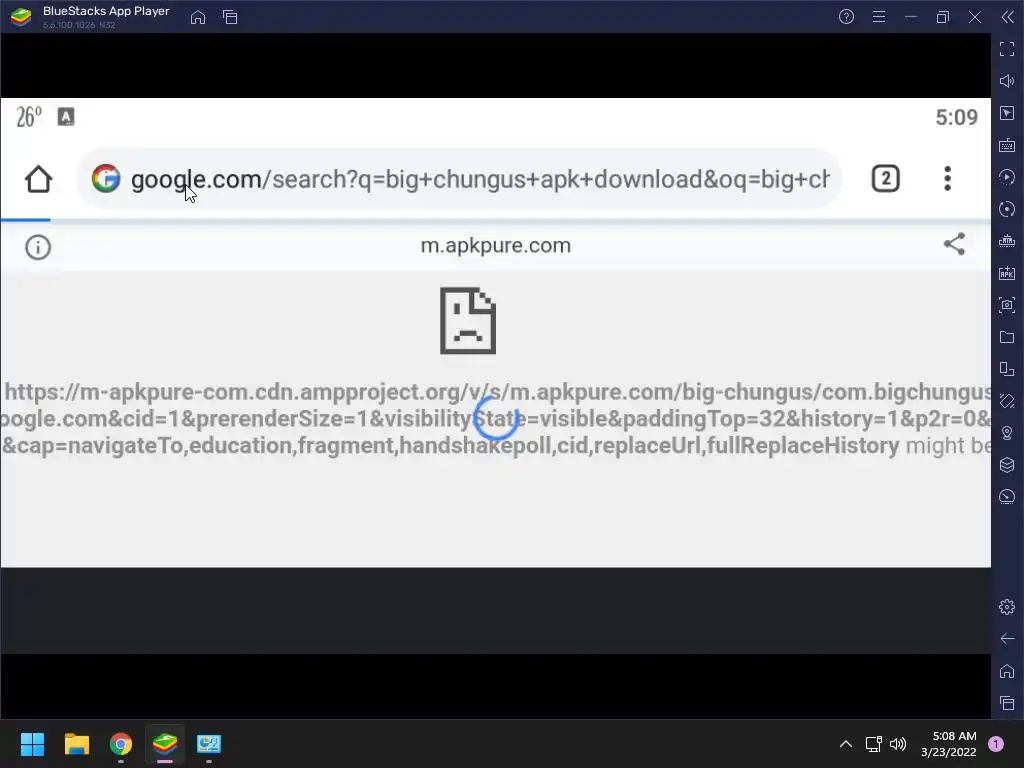Click the Install APK icon in side toolbar
The height and width of the screenshot is (768, 1024).
[x=1007, y=273]
